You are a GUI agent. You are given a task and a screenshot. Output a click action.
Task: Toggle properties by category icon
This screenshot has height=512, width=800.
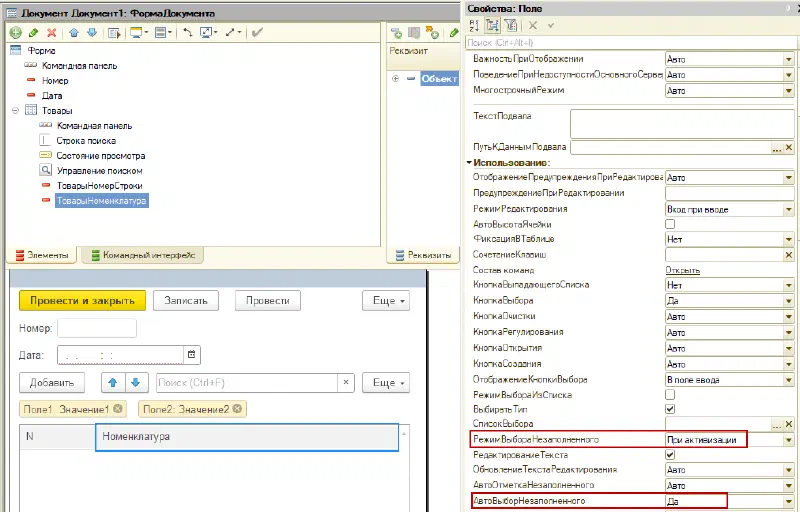492,25
